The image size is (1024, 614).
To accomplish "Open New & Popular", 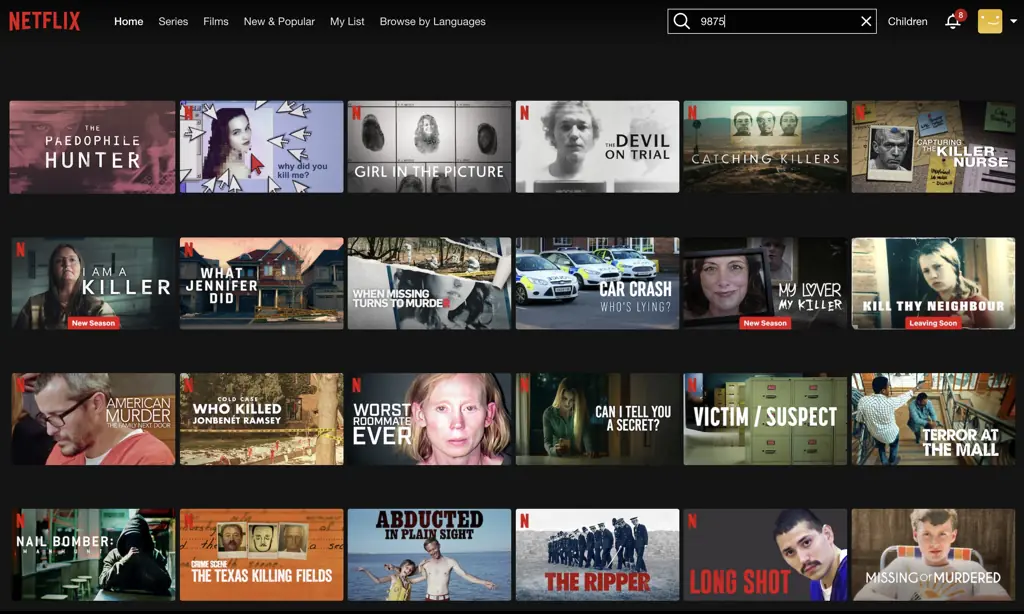I will pyautogui.click(x=279, y=21).
